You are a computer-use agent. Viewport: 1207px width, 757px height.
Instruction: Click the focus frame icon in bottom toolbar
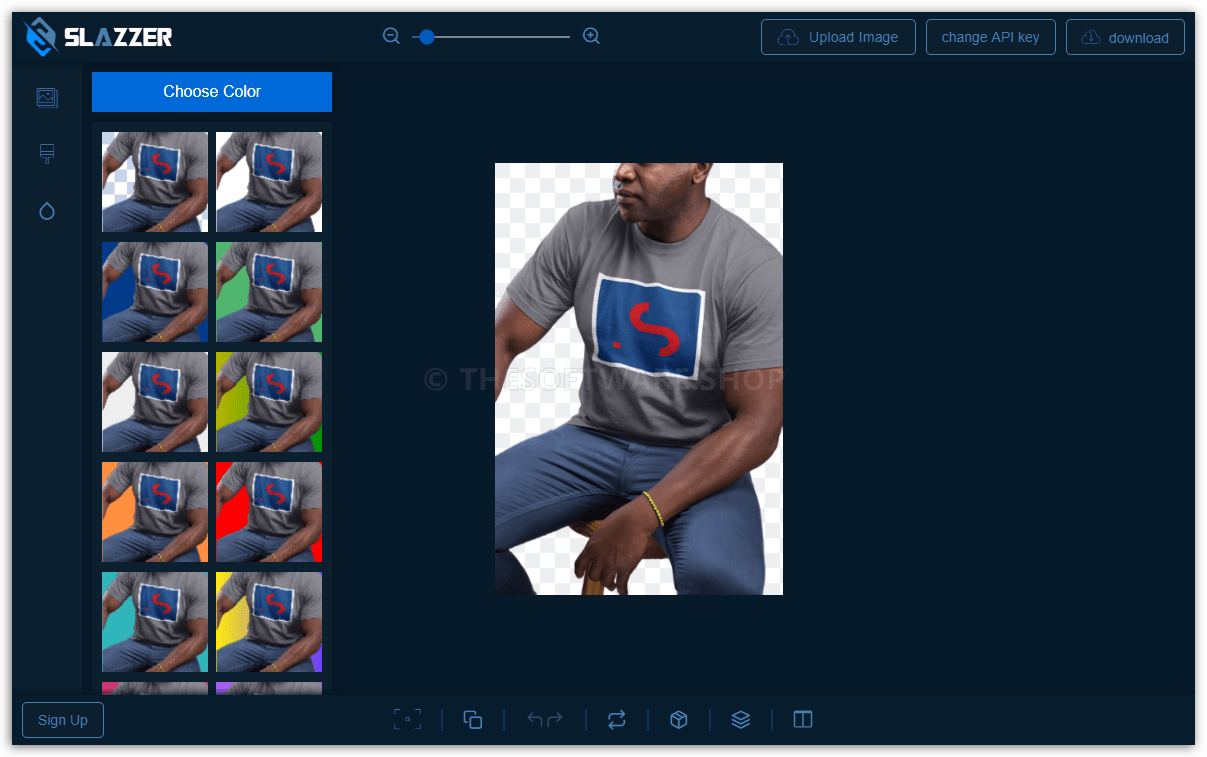(407, 719)
